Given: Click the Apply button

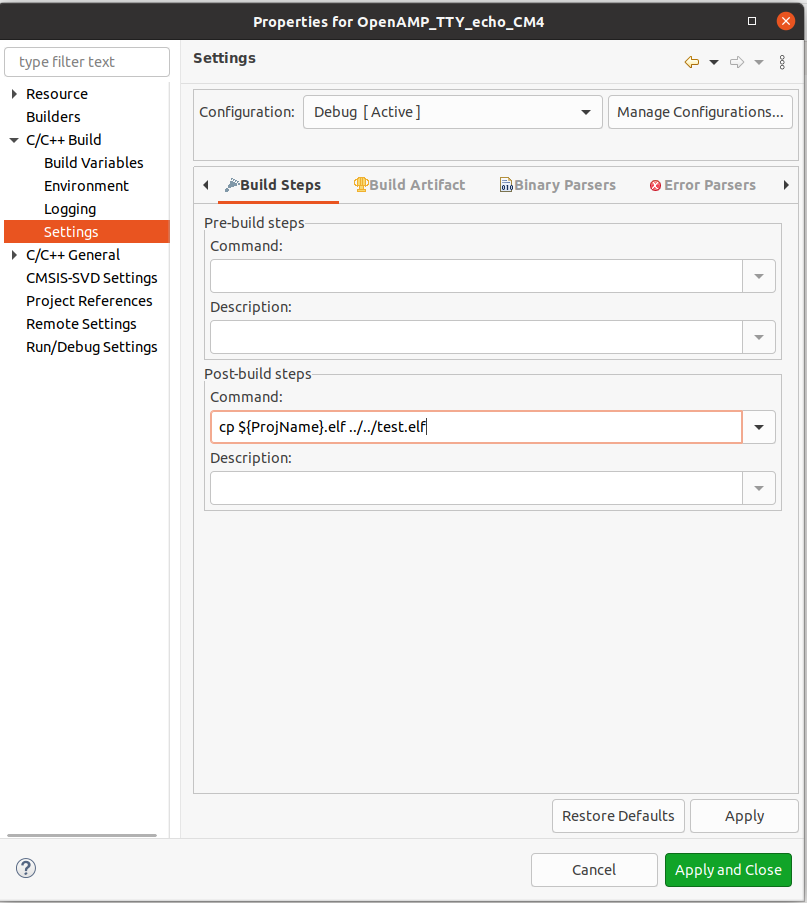Looking at the screenshot, I should click(744, 815).
